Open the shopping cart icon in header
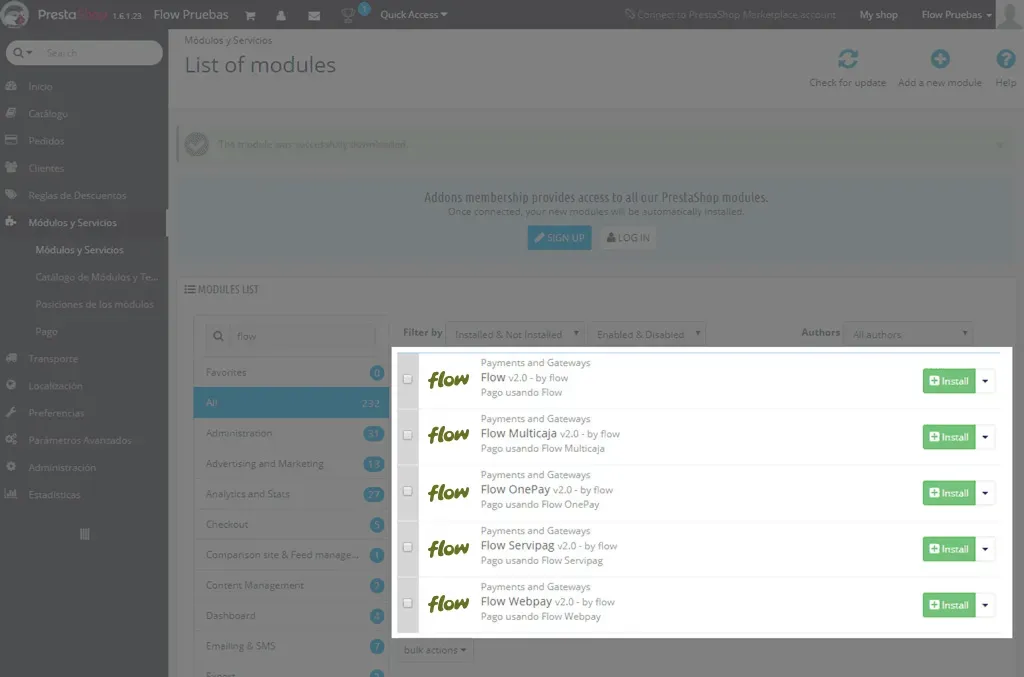The height and width of the screenshot is (677, 1024). tap(250, 15)
